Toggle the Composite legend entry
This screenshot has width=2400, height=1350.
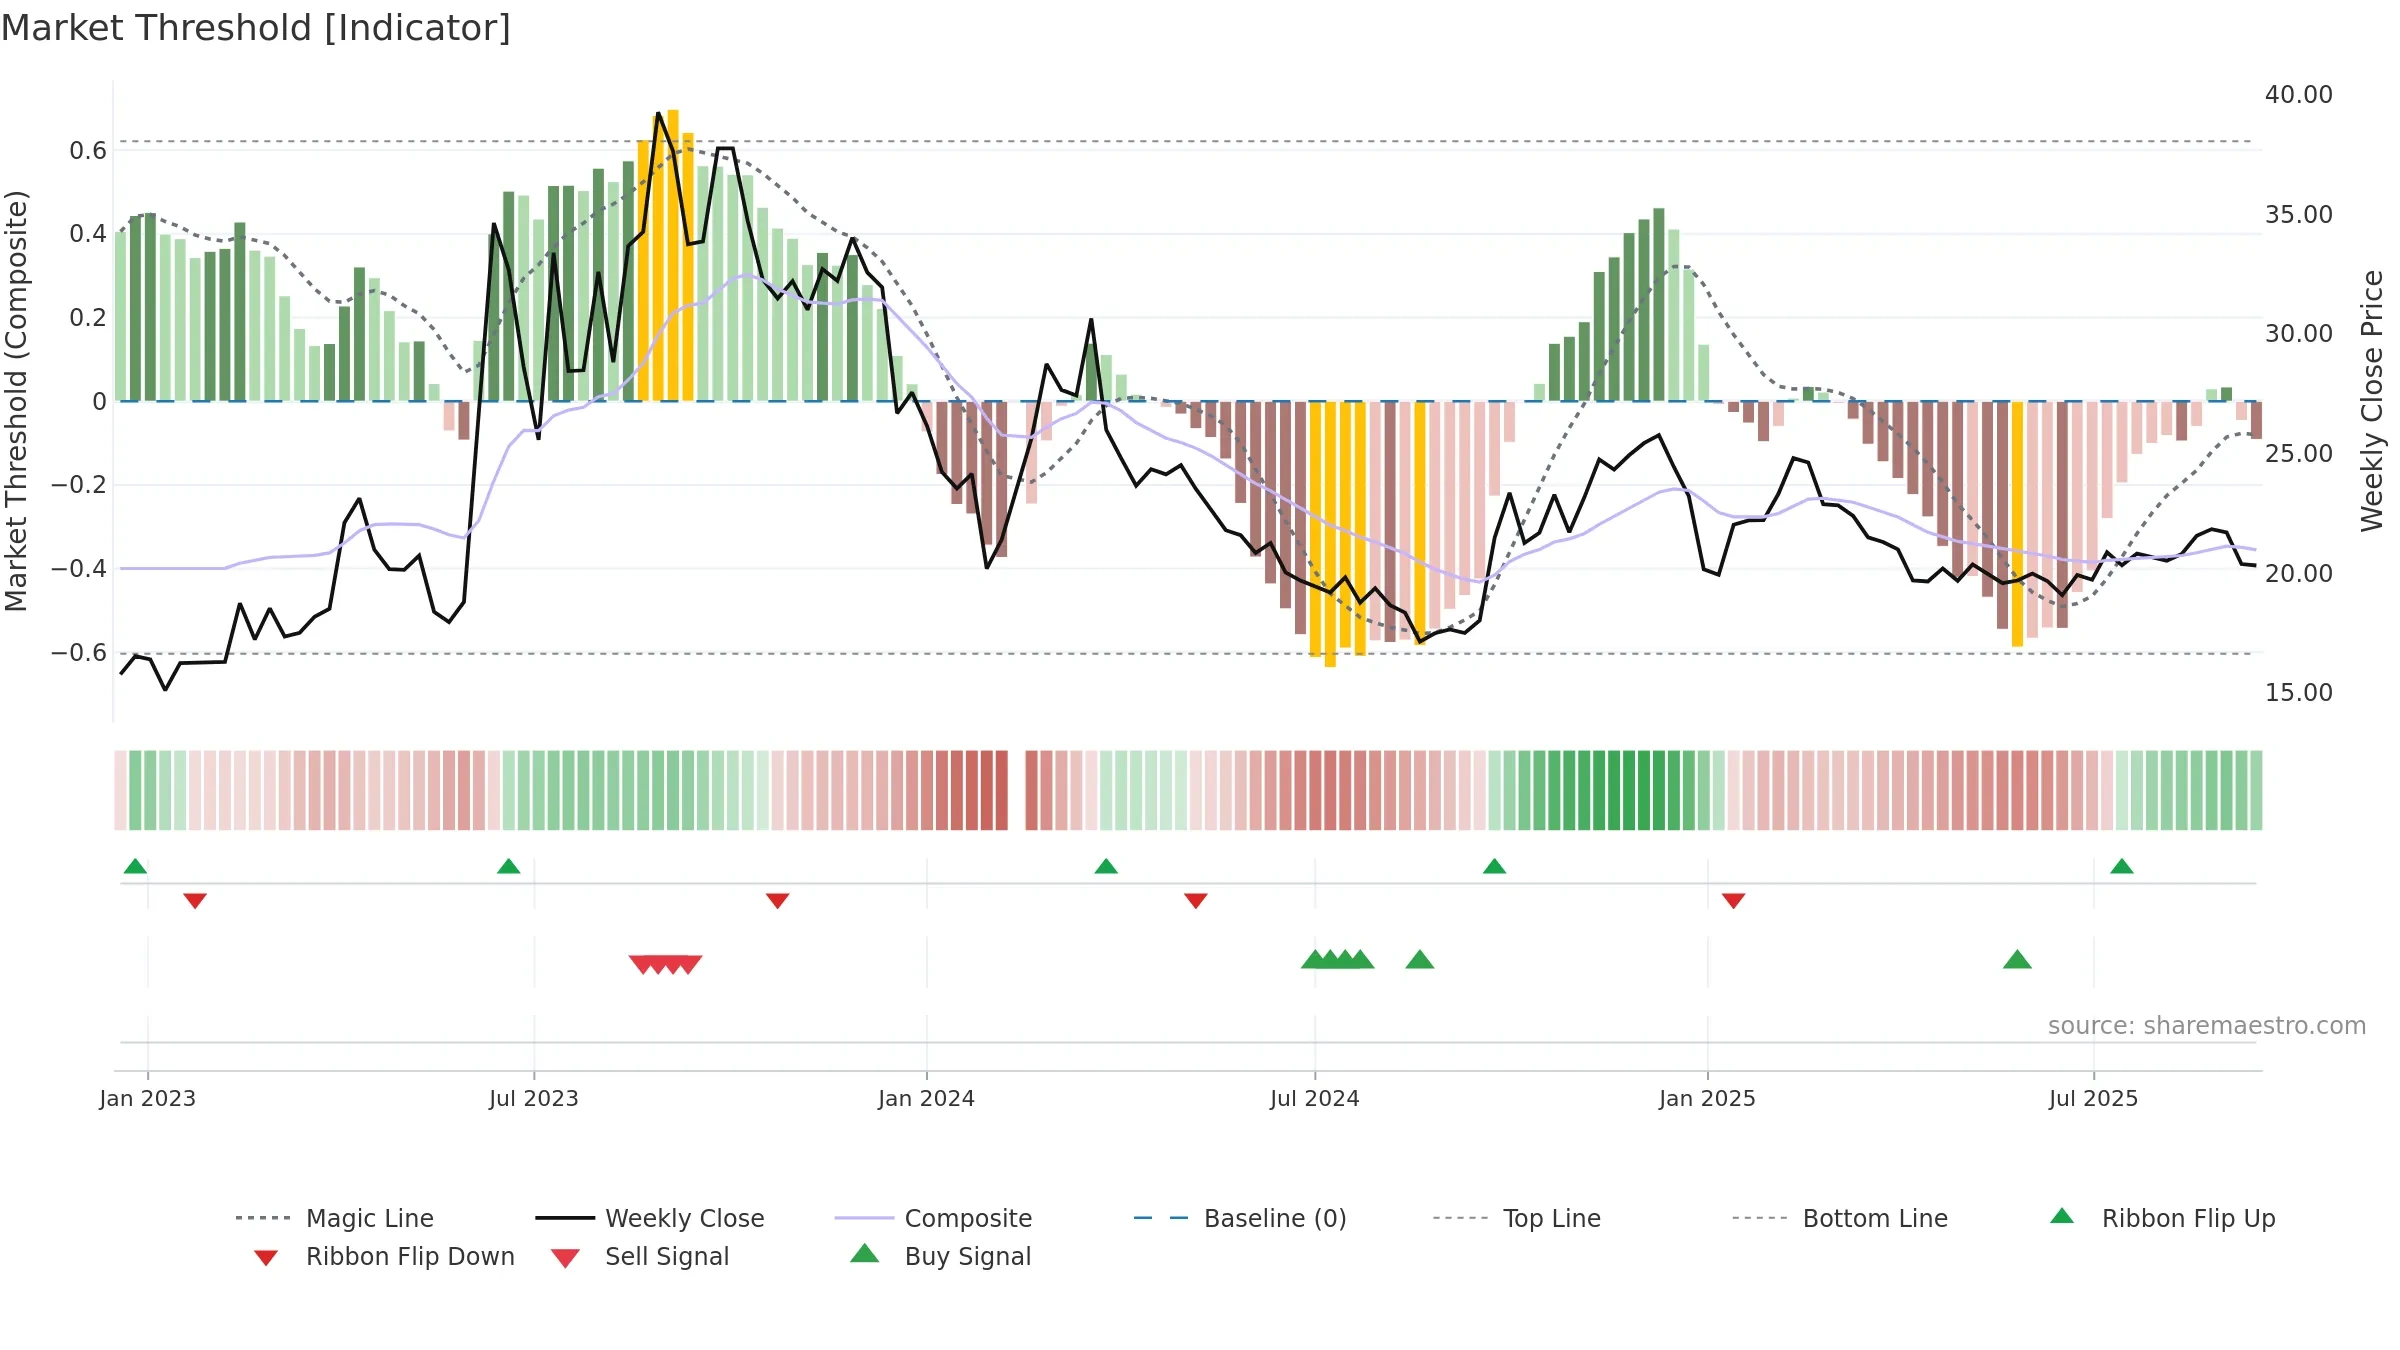[933, 1218]
